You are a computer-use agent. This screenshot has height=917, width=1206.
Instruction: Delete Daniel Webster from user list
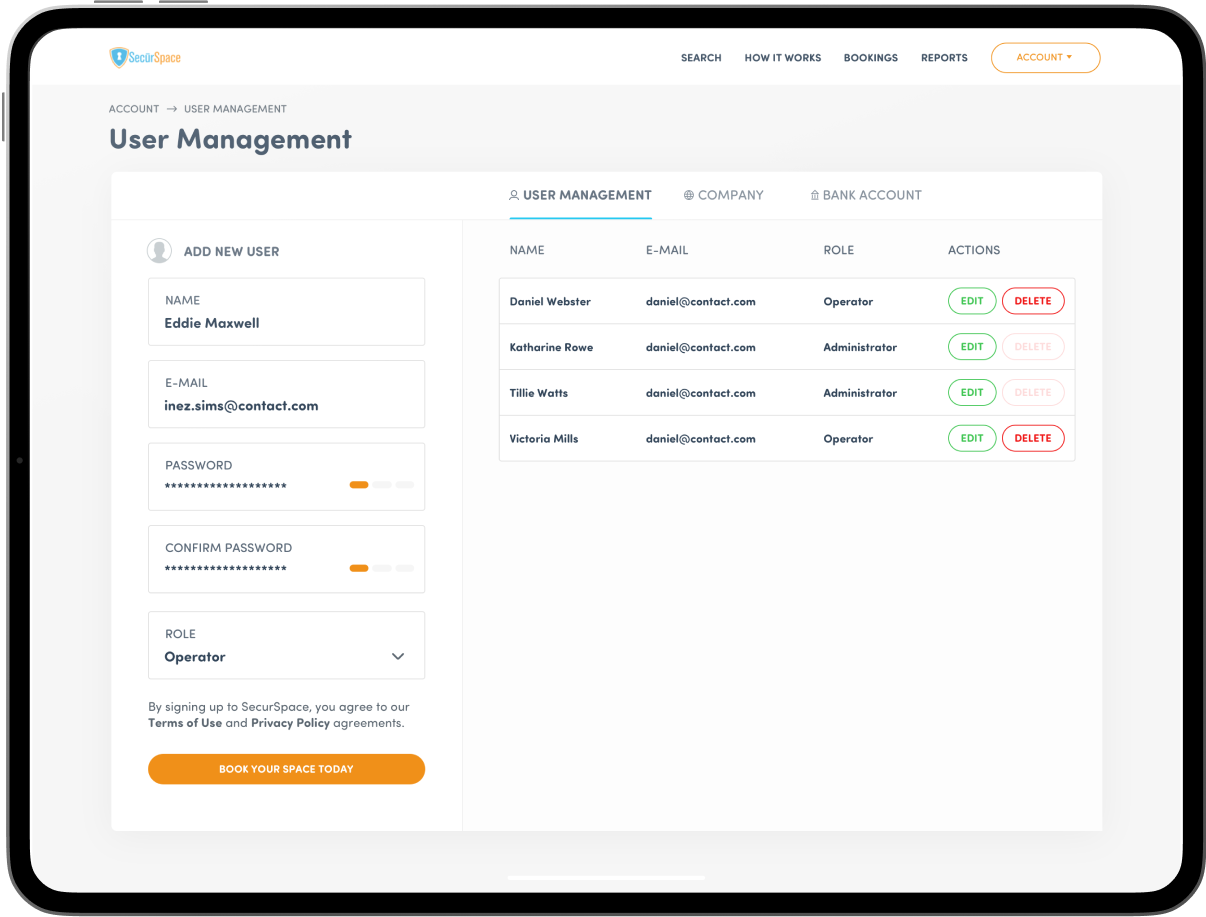click(x=1033, y=301)
